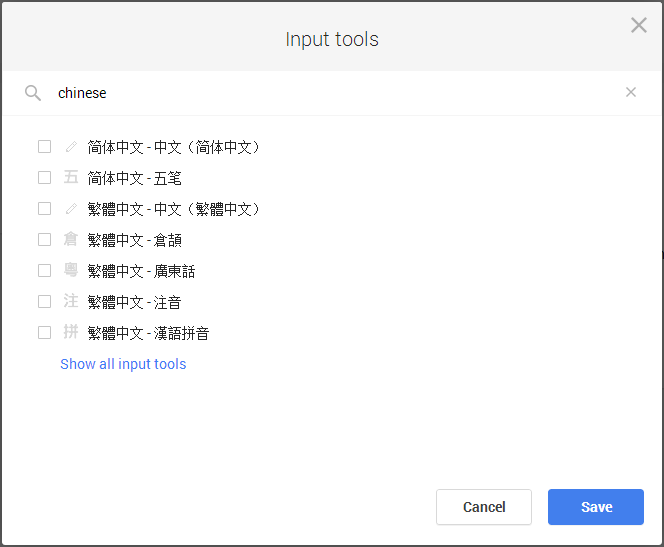Click the 简体中文 - 五笔 label
The height and width of the screenshot is (547, 664).
(135, 178)
